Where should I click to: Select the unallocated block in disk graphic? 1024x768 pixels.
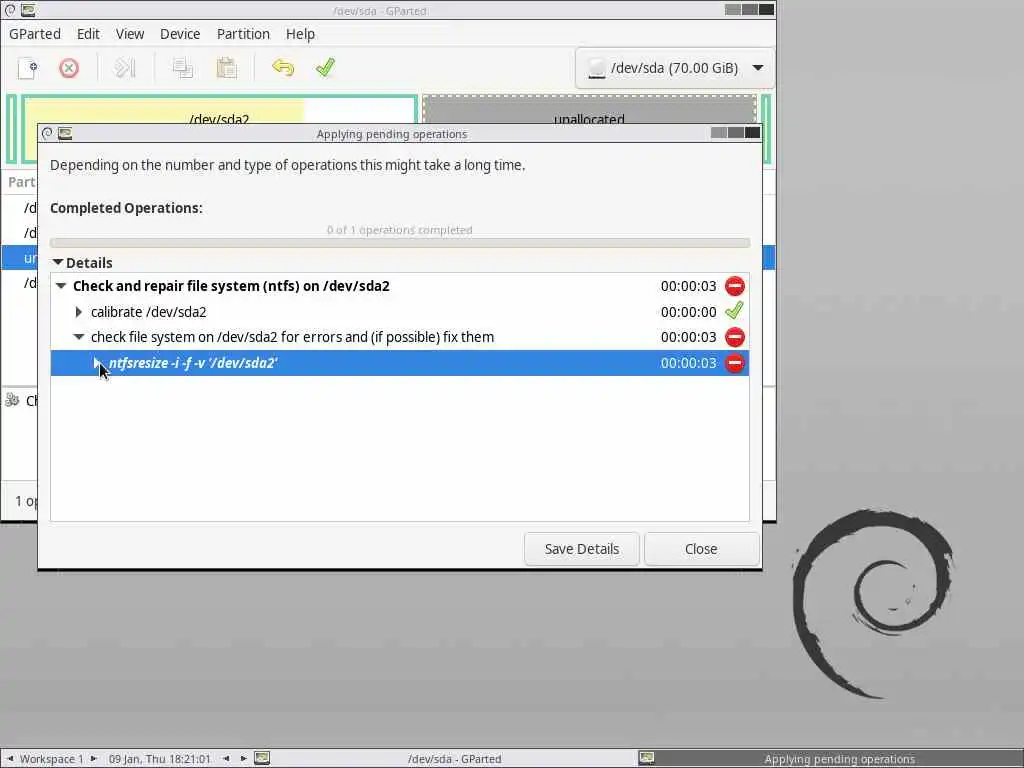point(589,110)
